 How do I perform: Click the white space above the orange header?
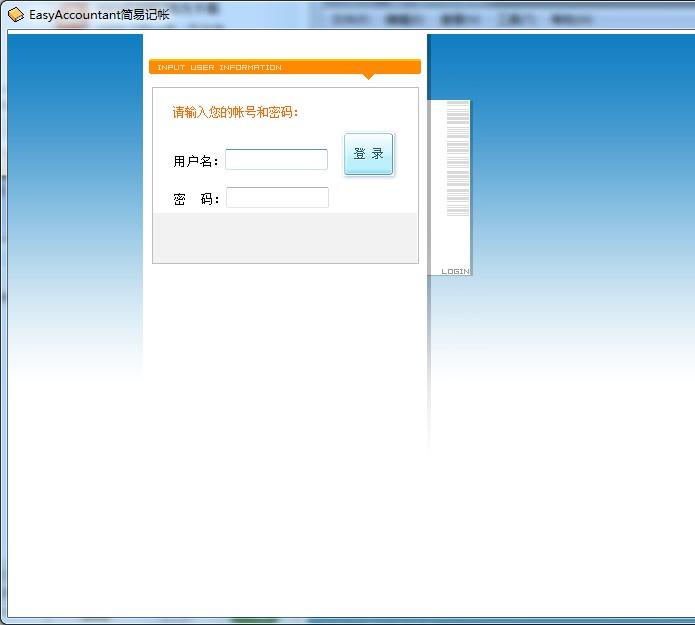(x=285, y=46)
